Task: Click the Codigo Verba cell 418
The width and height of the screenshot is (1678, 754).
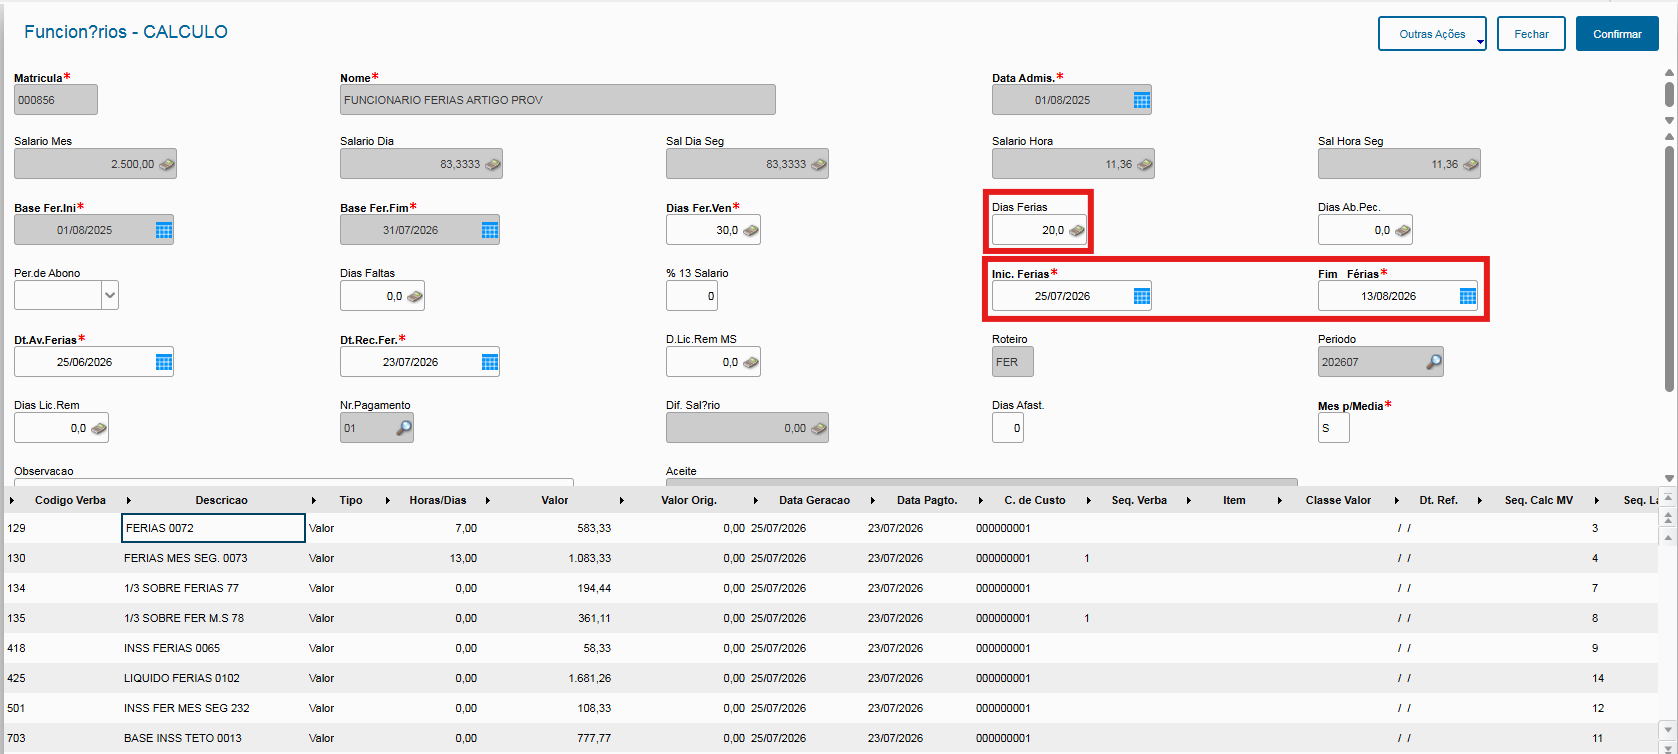Action: (x=16, y=648)
